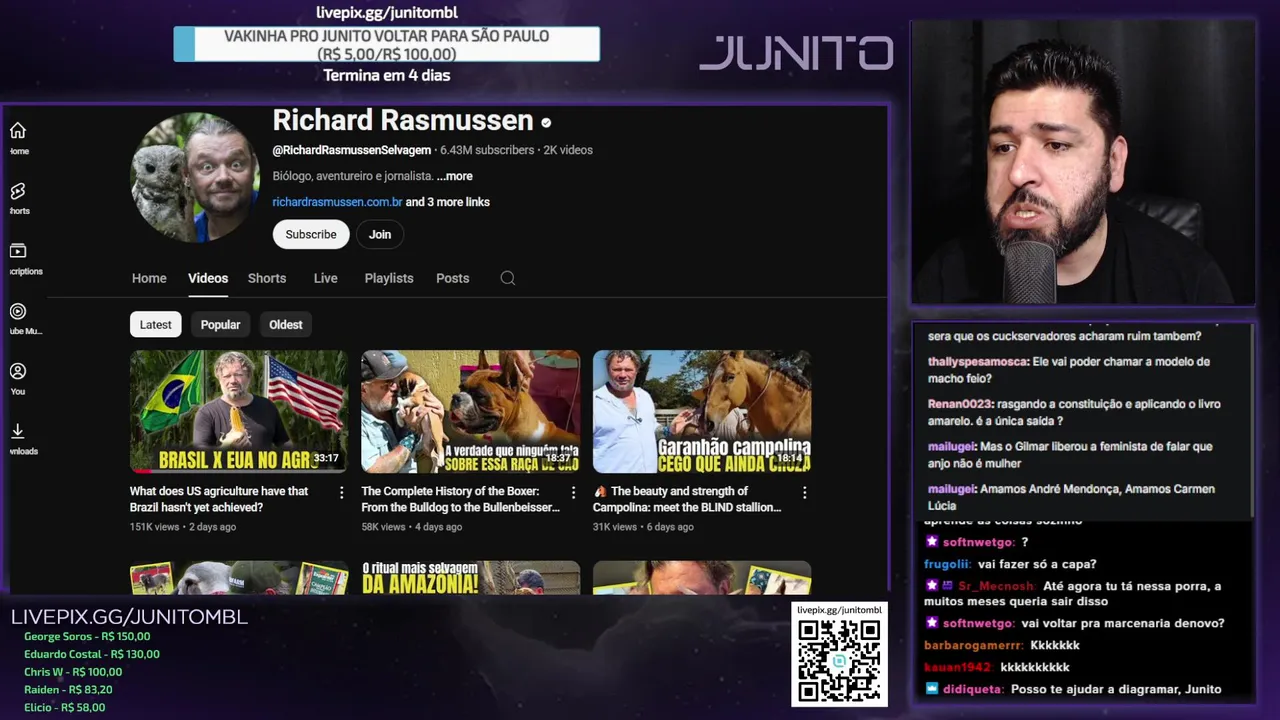Open the You section in the sidebar

pyautogui.click(x=18, y=379)
